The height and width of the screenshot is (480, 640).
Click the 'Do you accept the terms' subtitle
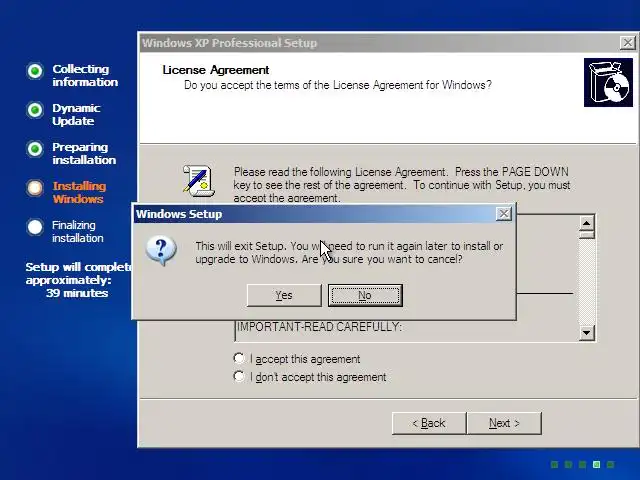click(338, 85)
